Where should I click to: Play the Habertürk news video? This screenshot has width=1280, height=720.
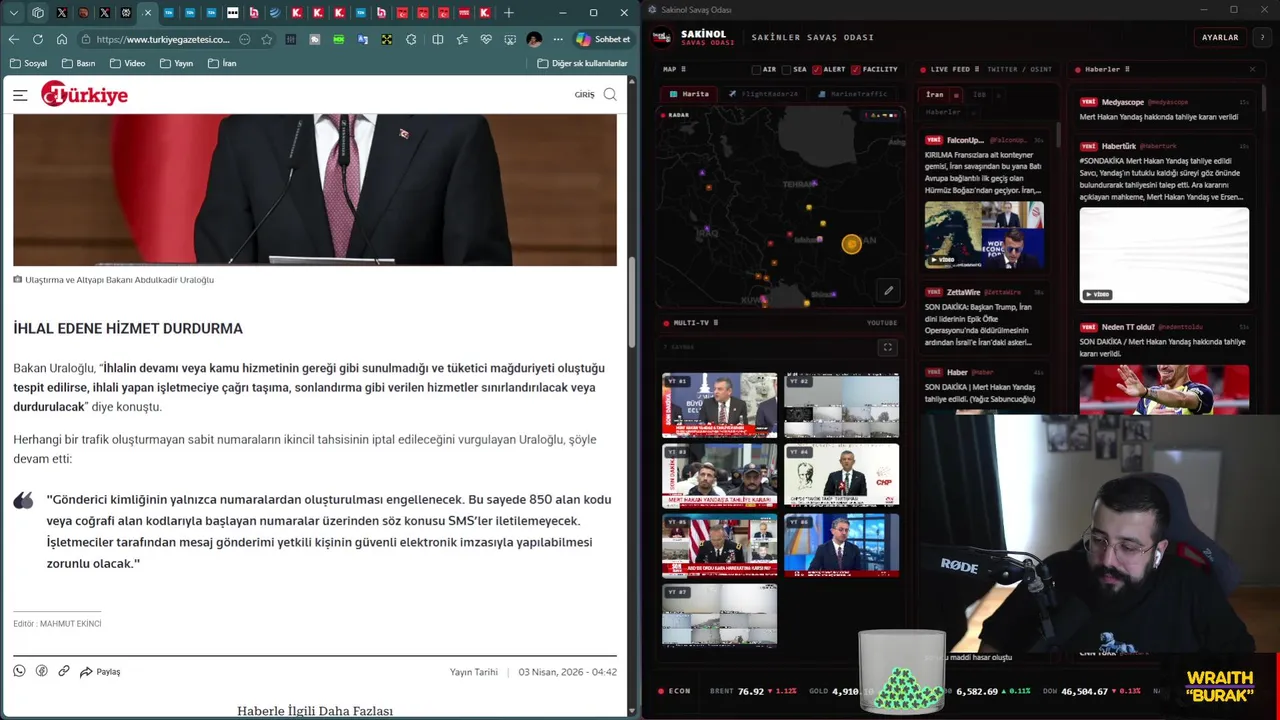[1164, 255]
